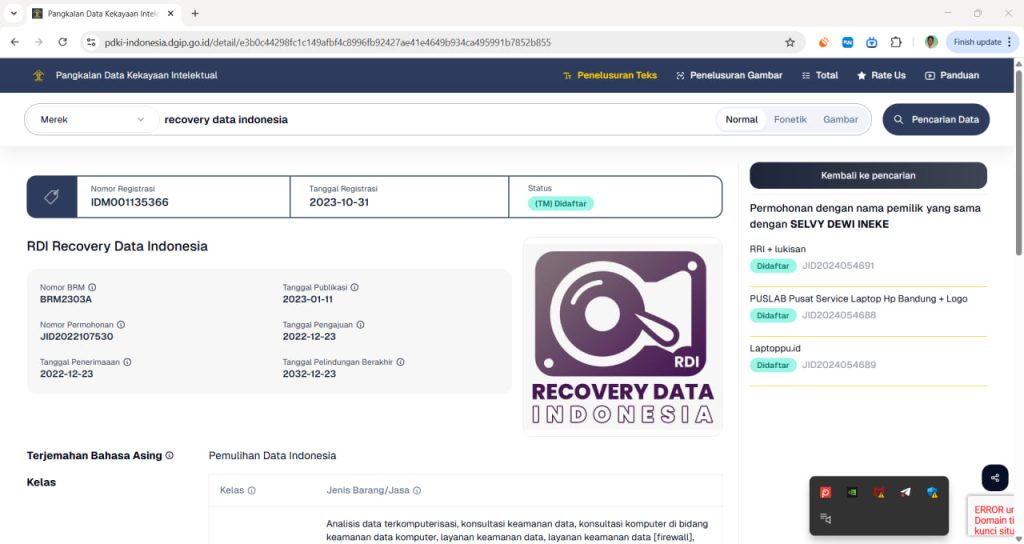Open Penelusuran Gambar menu

pyautogui.click(x=729, y=75)
